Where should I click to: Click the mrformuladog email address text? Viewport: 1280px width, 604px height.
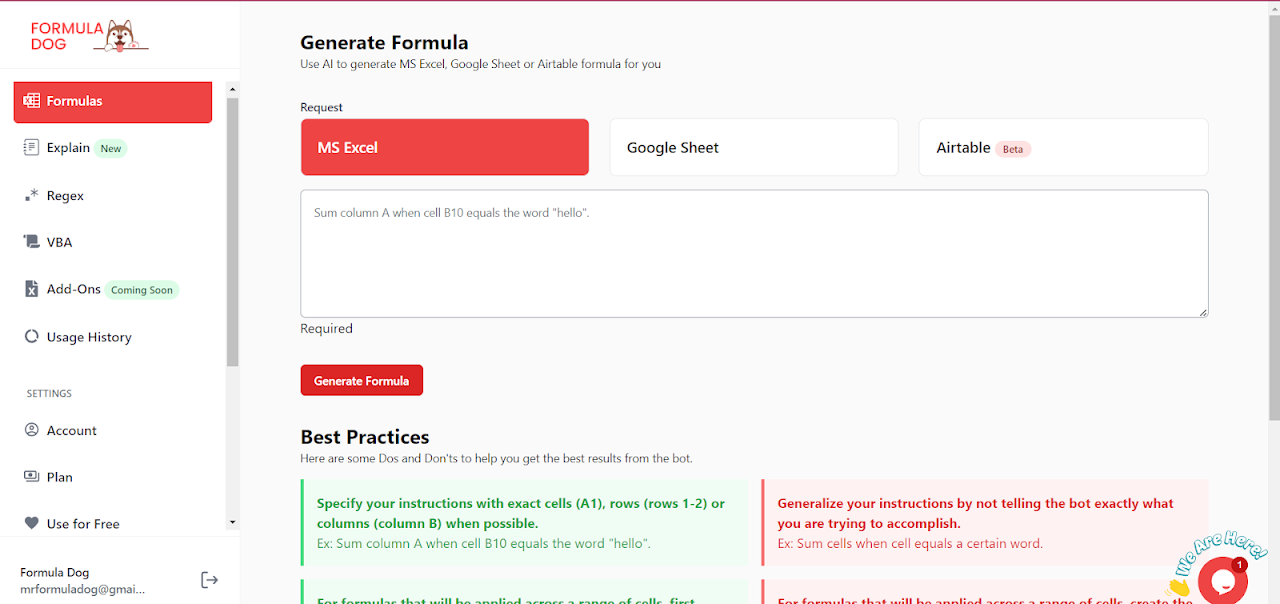click(83, 589)
